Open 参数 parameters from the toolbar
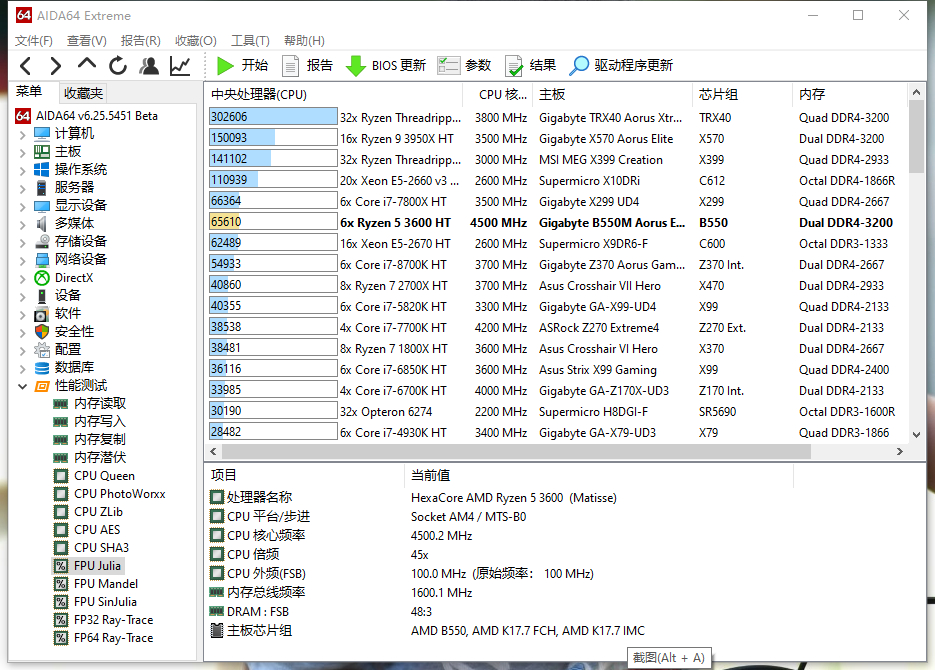This screenshot has width=935, height=670. point(465,66)
